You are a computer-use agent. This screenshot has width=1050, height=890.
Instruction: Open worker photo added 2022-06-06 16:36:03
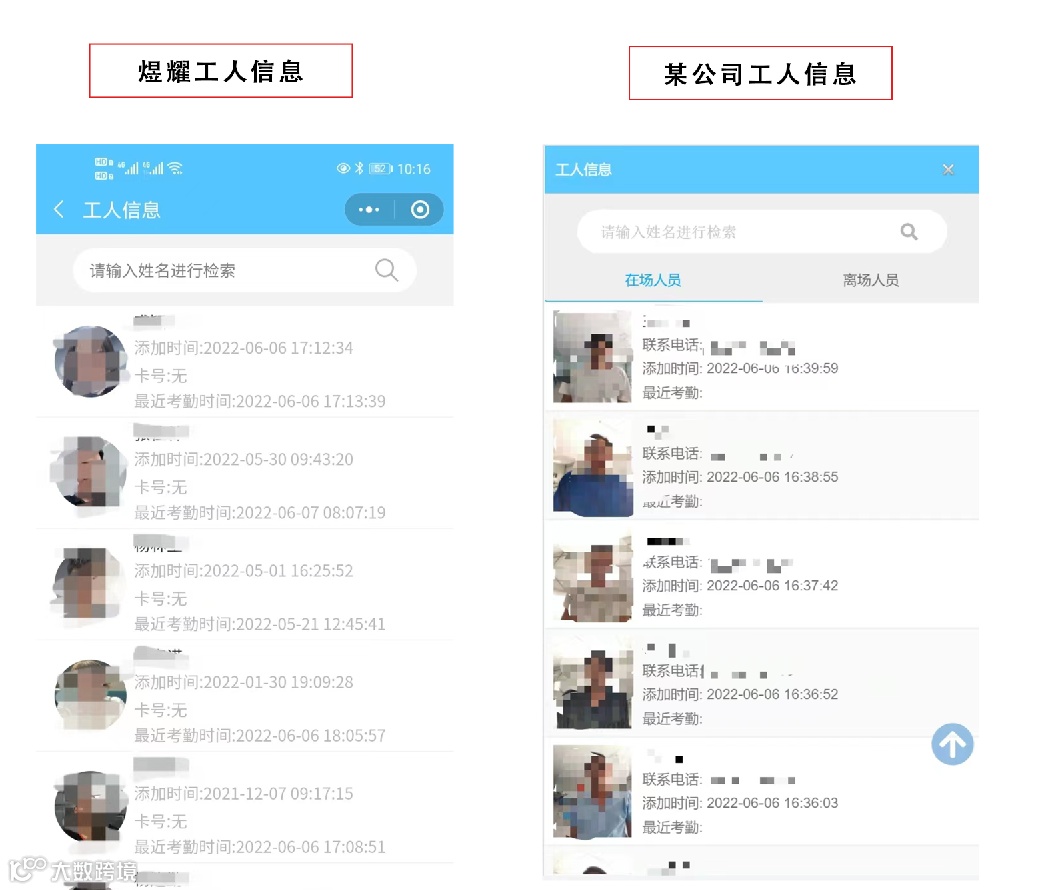click(593, 792)
